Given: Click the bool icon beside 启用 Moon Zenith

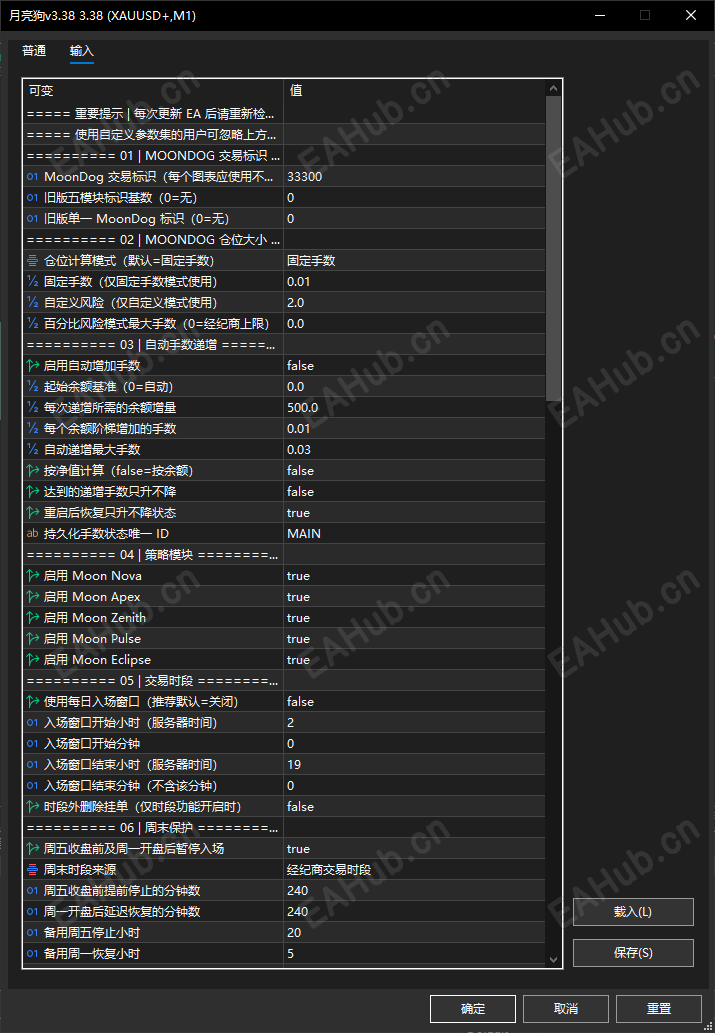Looking at the screenshot, I should point(32,618).
